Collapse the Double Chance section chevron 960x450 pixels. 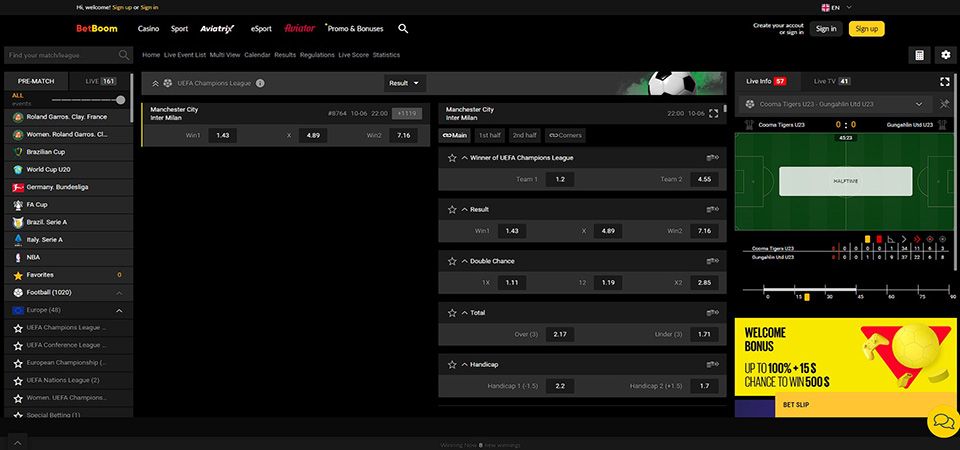point(464,261)
